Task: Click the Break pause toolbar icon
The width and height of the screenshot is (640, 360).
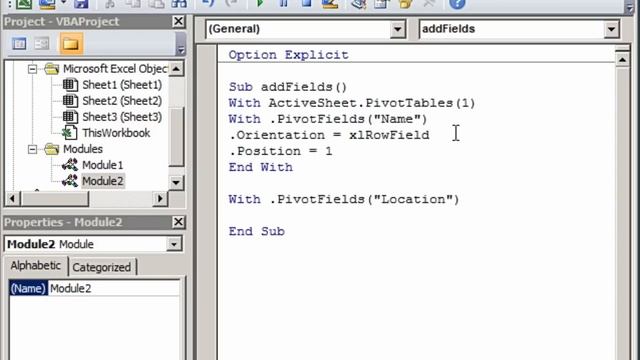Action: [283, 4]
